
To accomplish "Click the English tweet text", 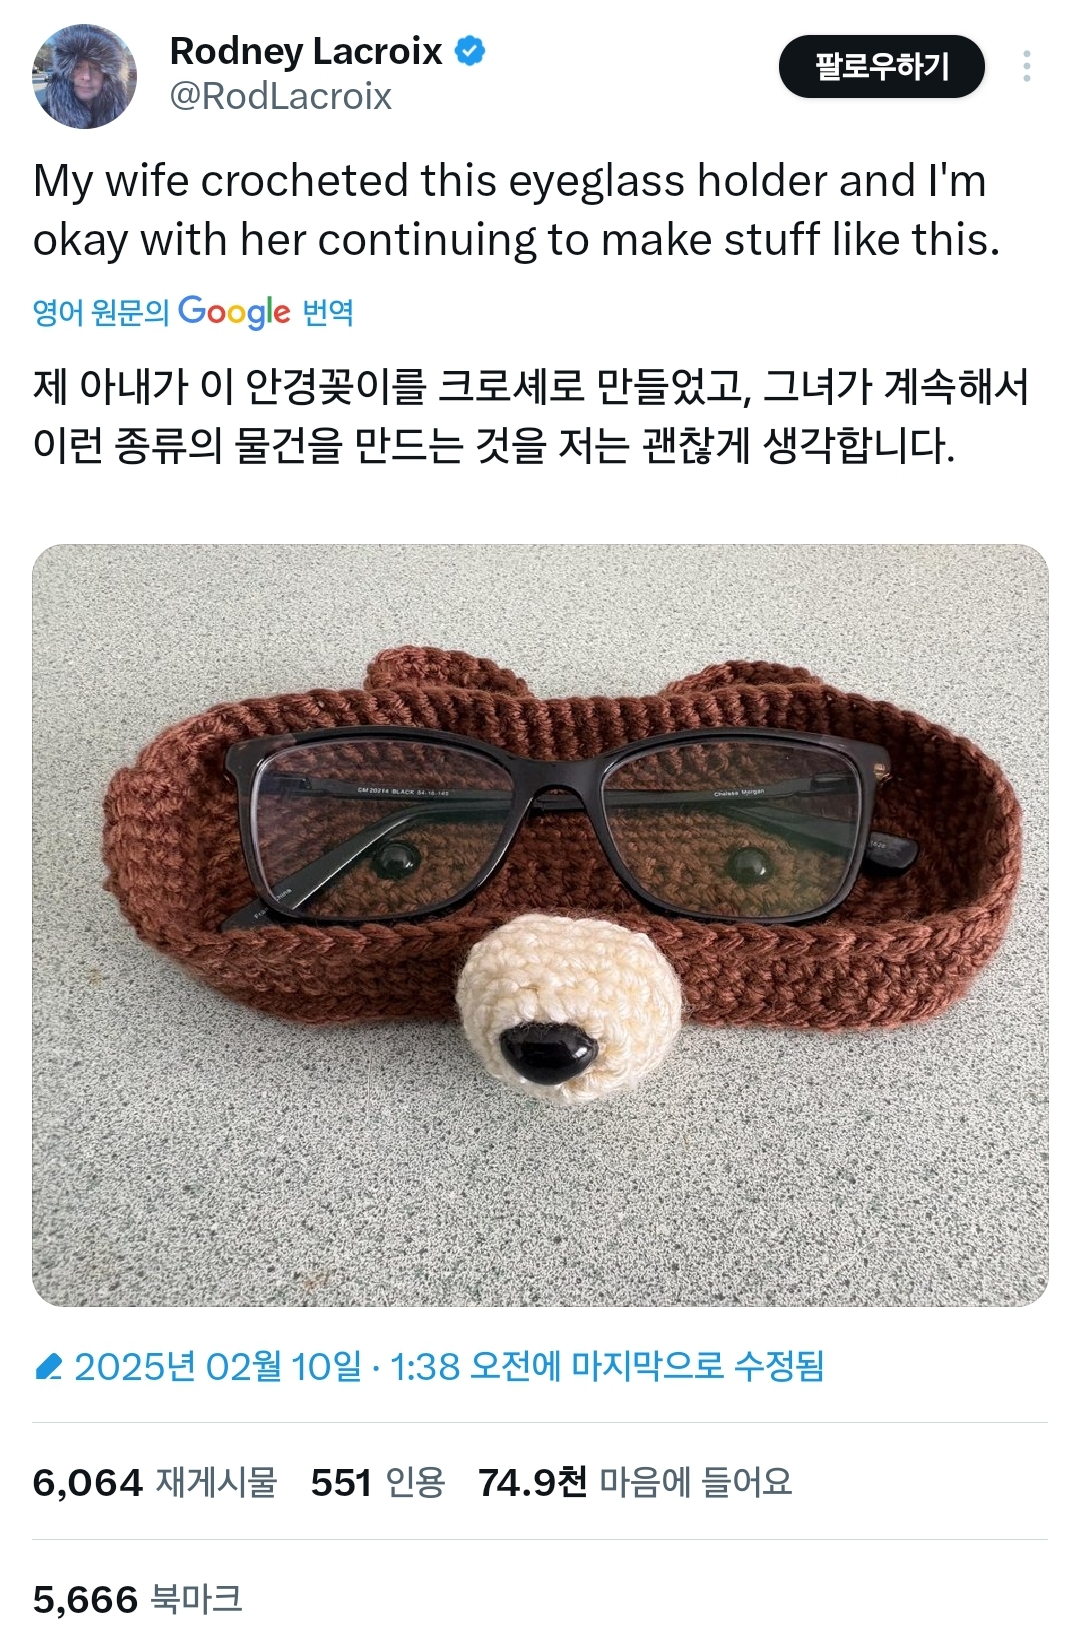I will pos(517,210).
